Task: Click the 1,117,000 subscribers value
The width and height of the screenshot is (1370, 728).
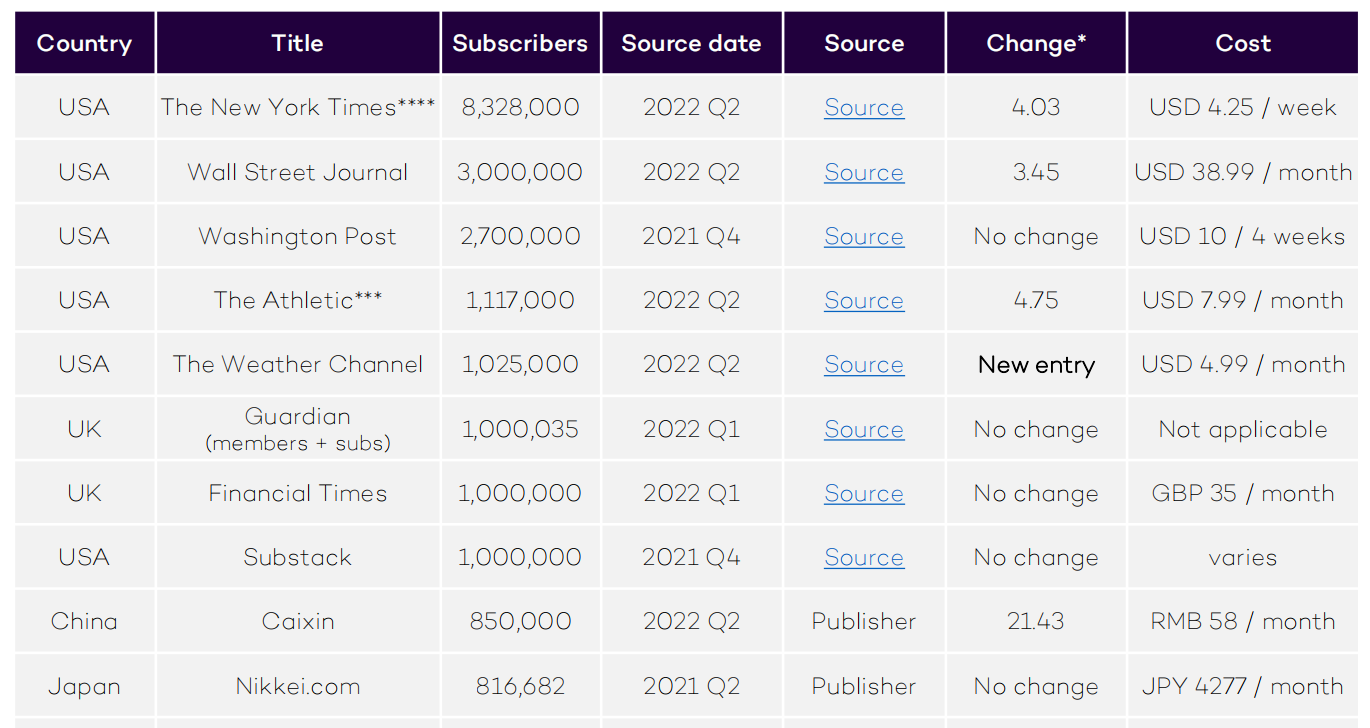Action: coord(520,299)
